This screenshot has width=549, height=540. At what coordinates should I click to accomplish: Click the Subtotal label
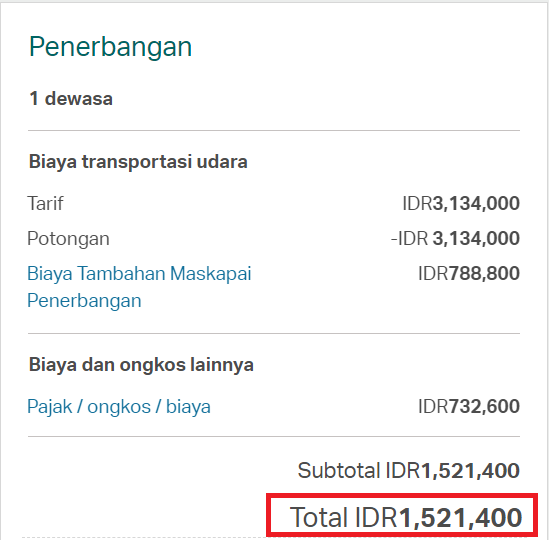pyautogui.click(x=339, y=470)
